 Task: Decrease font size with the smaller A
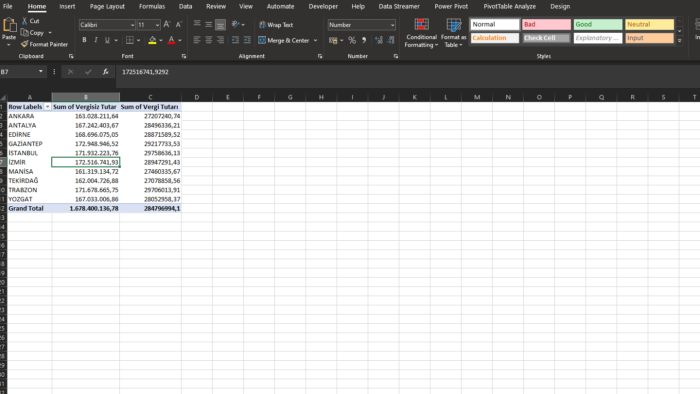pyautogui.click(x=179, y=25)
